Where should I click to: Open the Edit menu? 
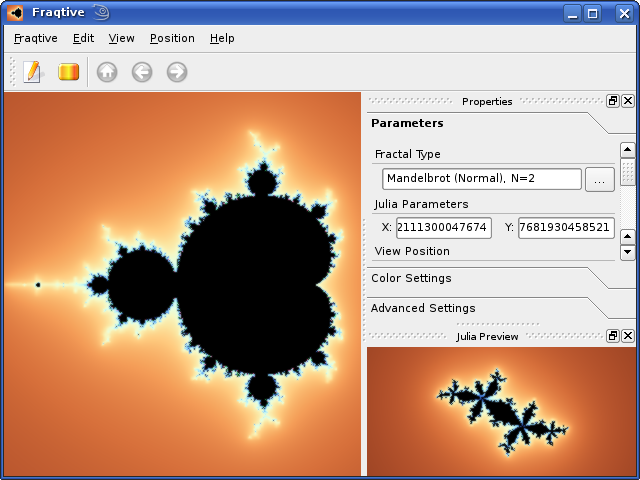point(83,38)
